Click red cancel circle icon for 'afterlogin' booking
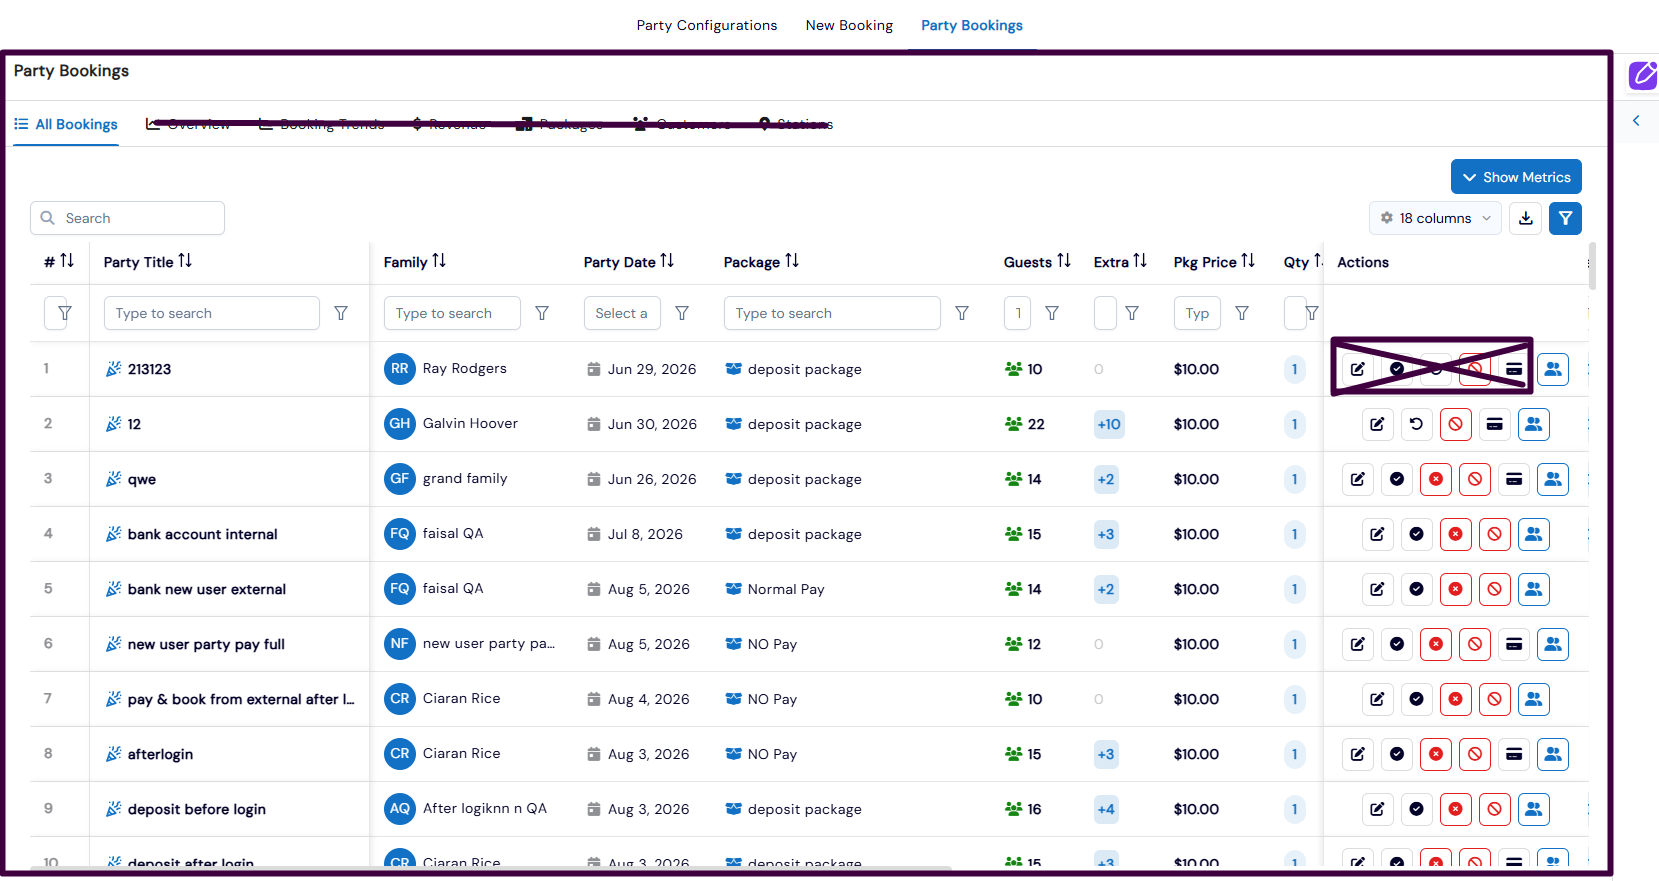 click(1436, 754)
